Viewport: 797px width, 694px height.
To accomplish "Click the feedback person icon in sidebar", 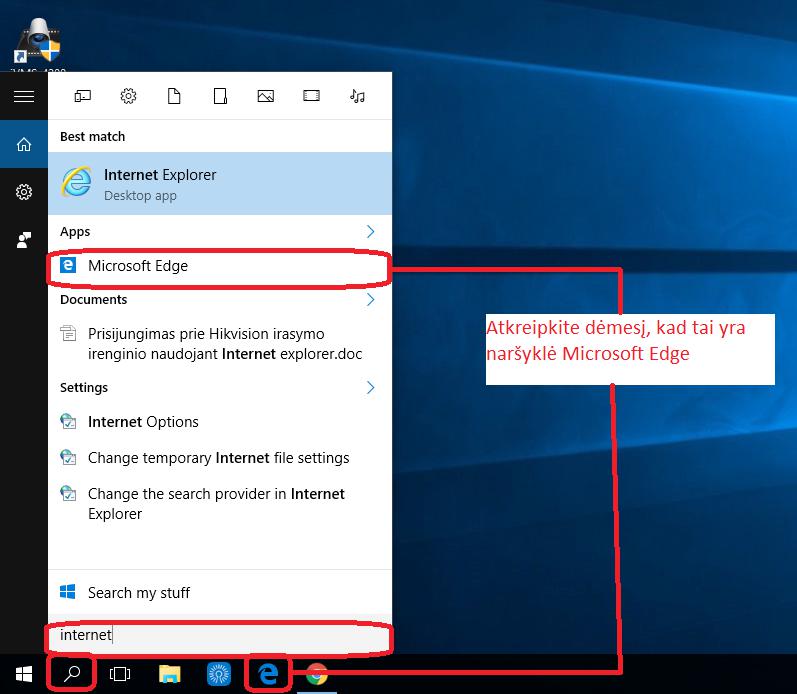I will click(x=24, y=240).
